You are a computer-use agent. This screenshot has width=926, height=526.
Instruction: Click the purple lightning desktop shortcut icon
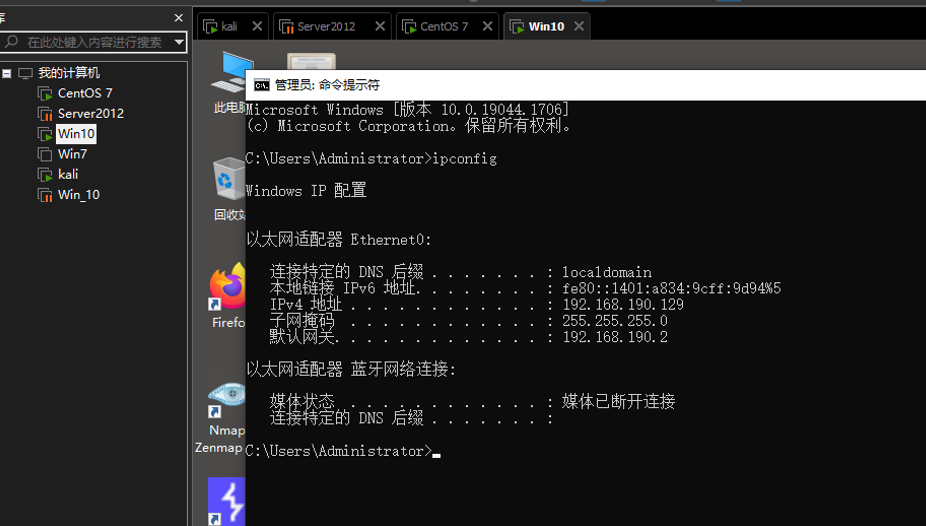[x=227, y=501]
